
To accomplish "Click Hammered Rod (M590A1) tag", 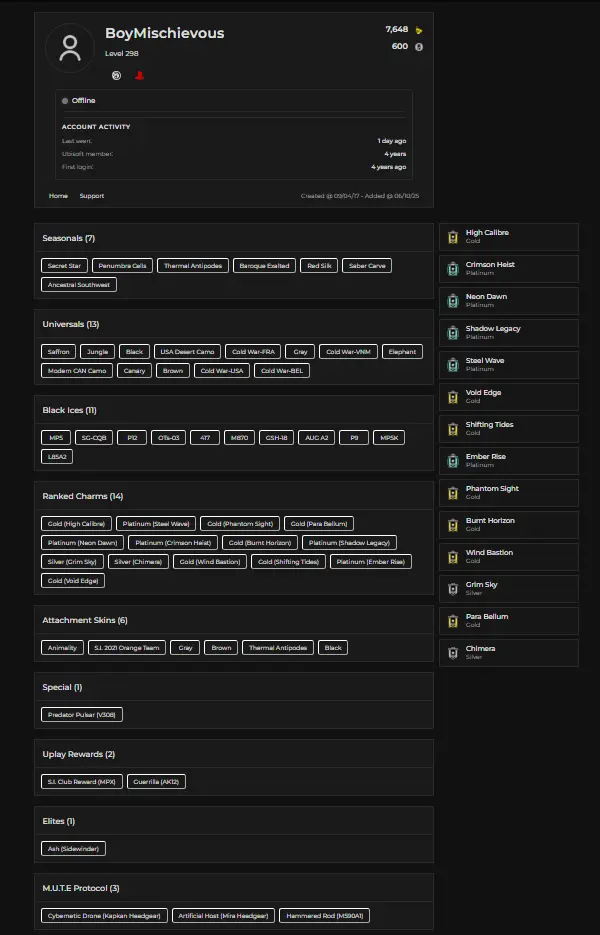I will [x=324, y=915].
